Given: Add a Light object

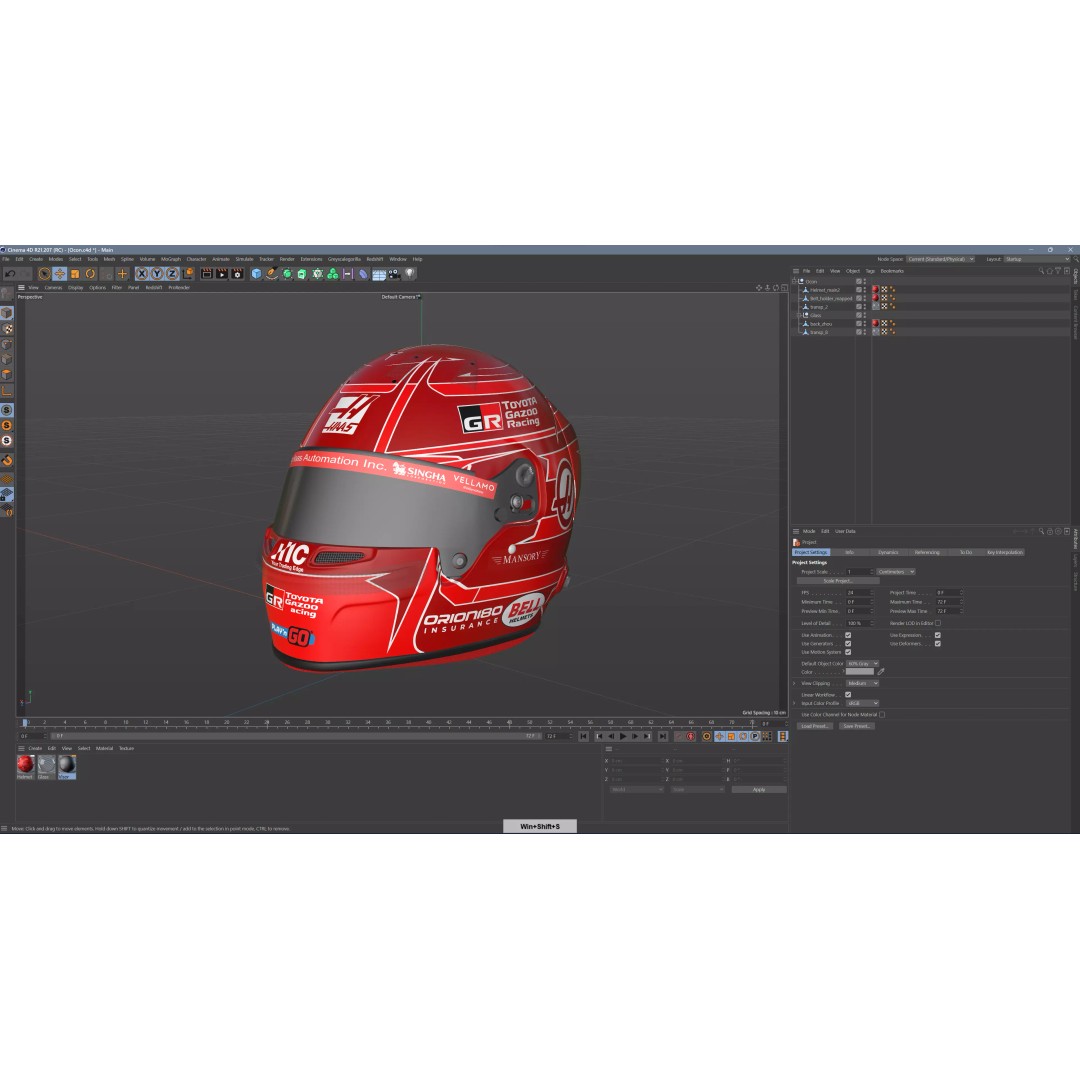Looking at the screenshot, I should pos(410,274).
